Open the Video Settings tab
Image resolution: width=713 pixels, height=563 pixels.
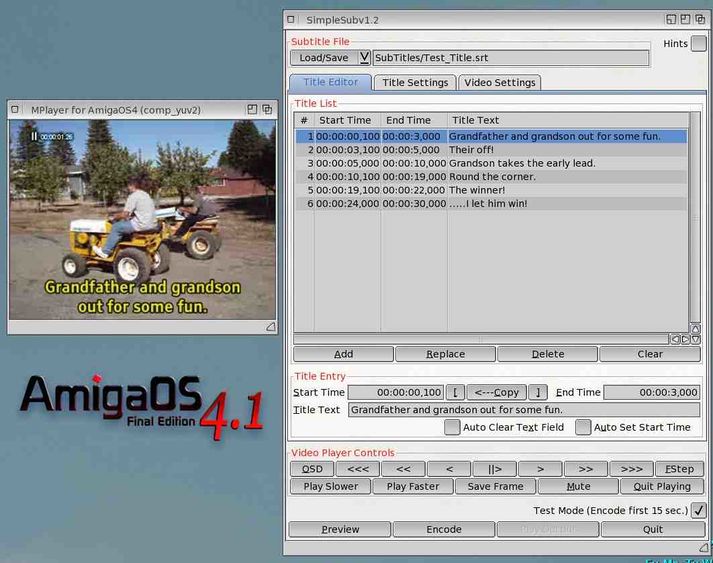tap(500, 83)
